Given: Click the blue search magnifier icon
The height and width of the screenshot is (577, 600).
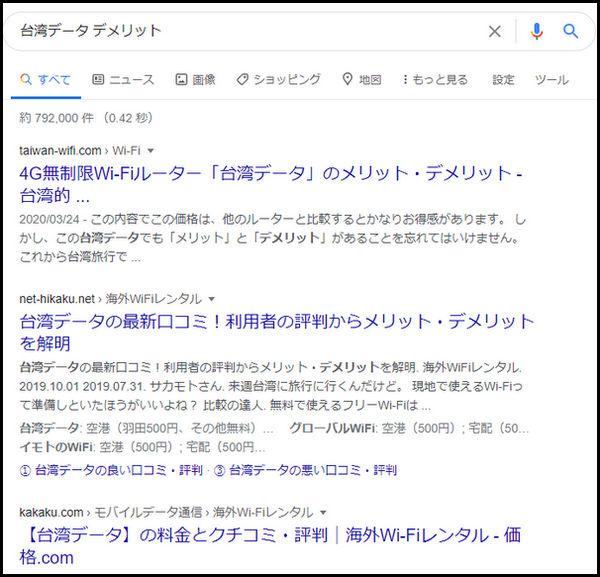Looking at the screenshot, I should click(571, 31).
